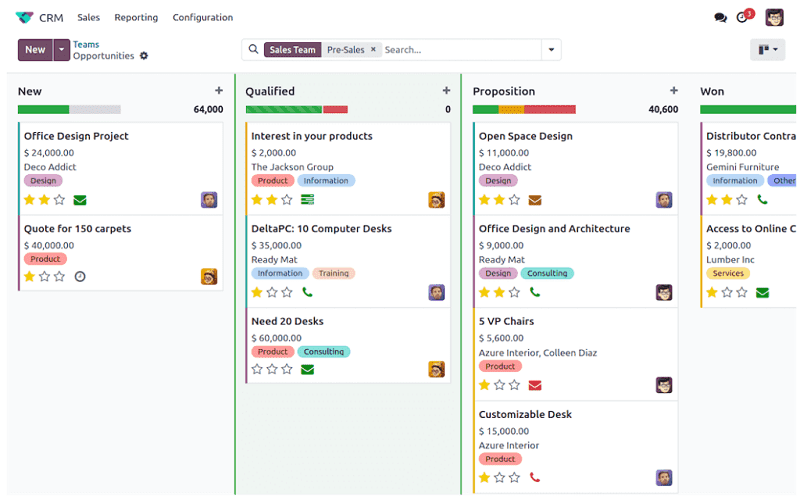Set third star on Interest in your products
Image resolution: width=800 pixels, height=500 pixels.
[287, 199]
